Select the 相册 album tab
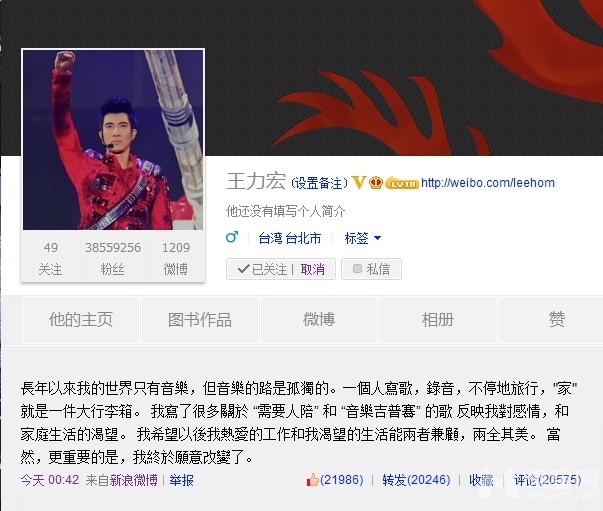The height and width of the screenshot is (511, 603). coord(438,320)
